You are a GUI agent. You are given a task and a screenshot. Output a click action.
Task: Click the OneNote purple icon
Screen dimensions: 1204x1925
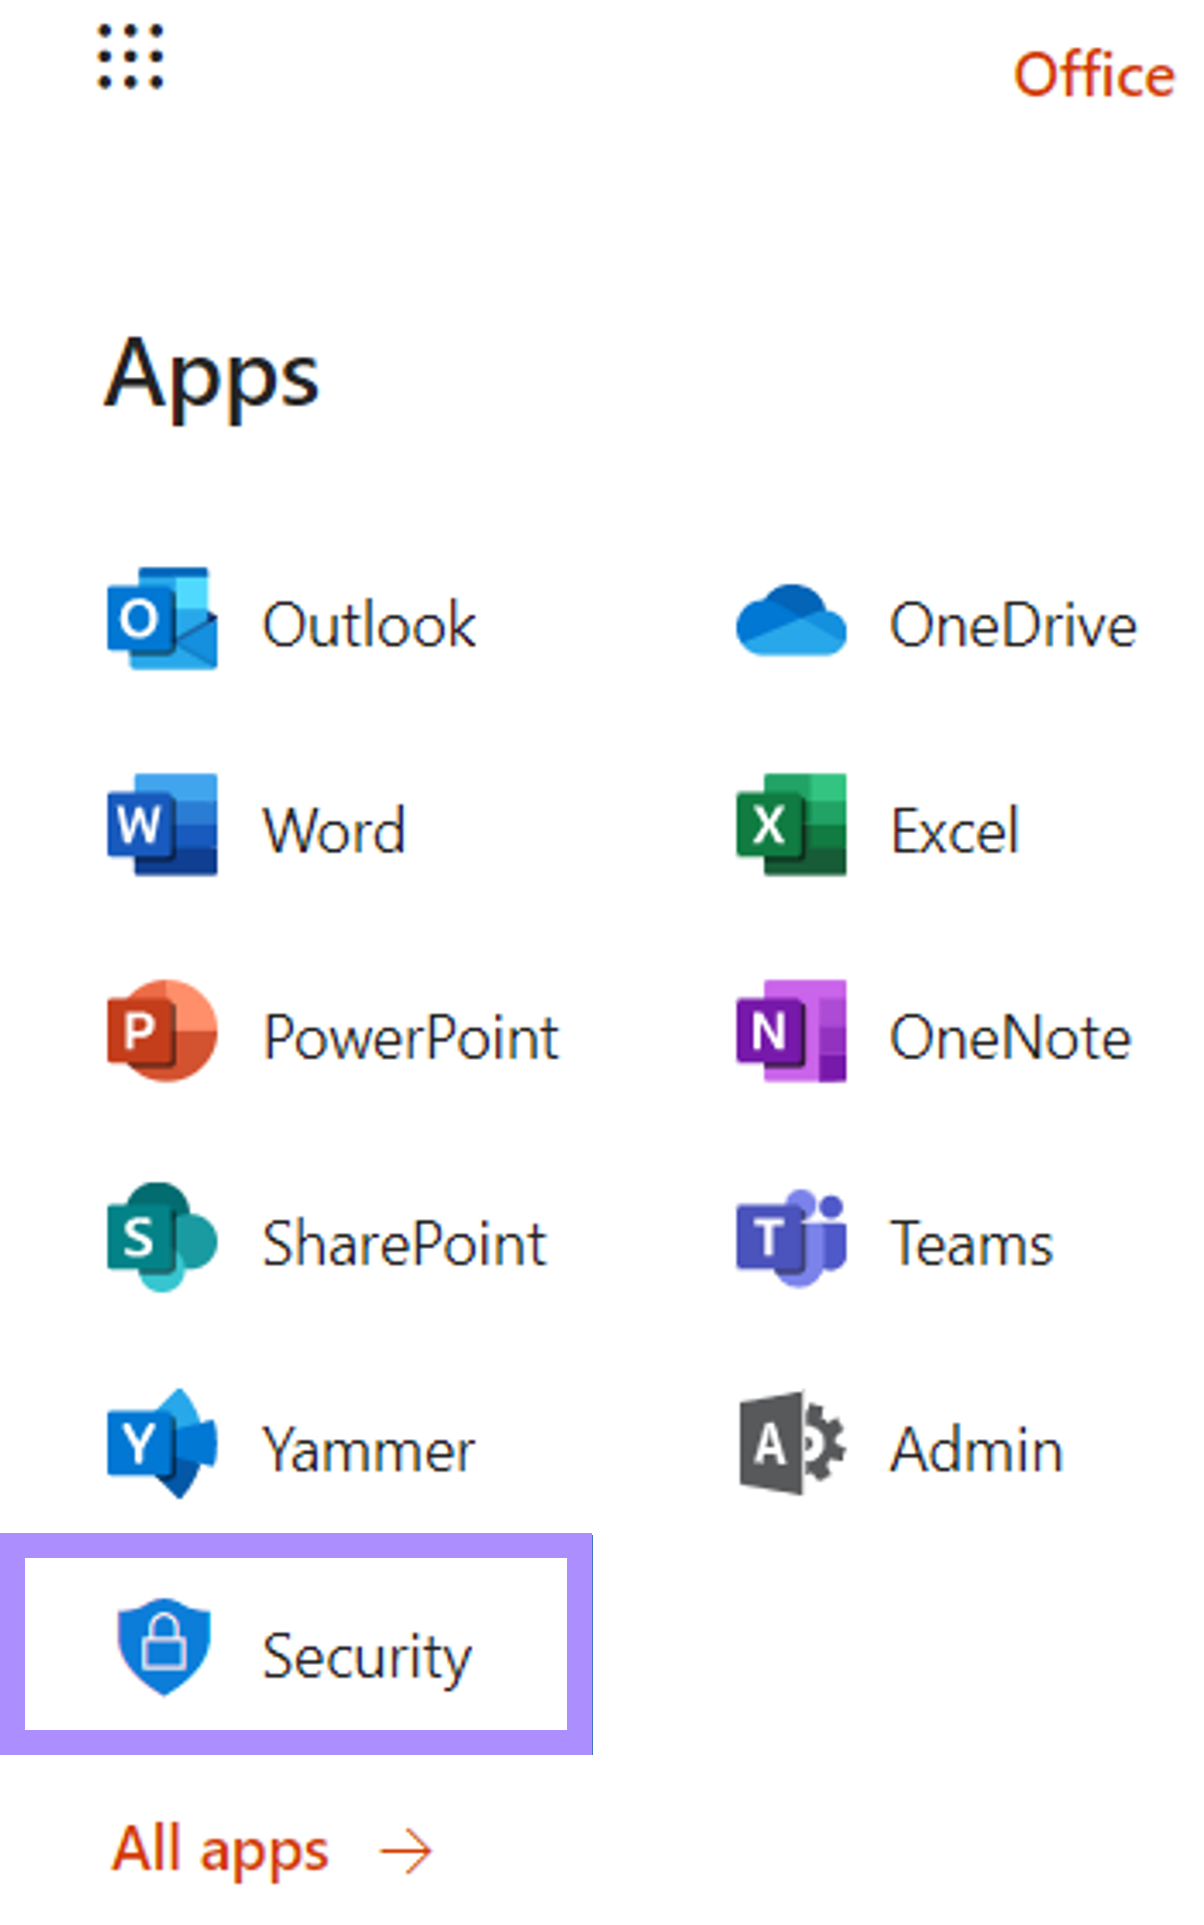point(791,1031)
